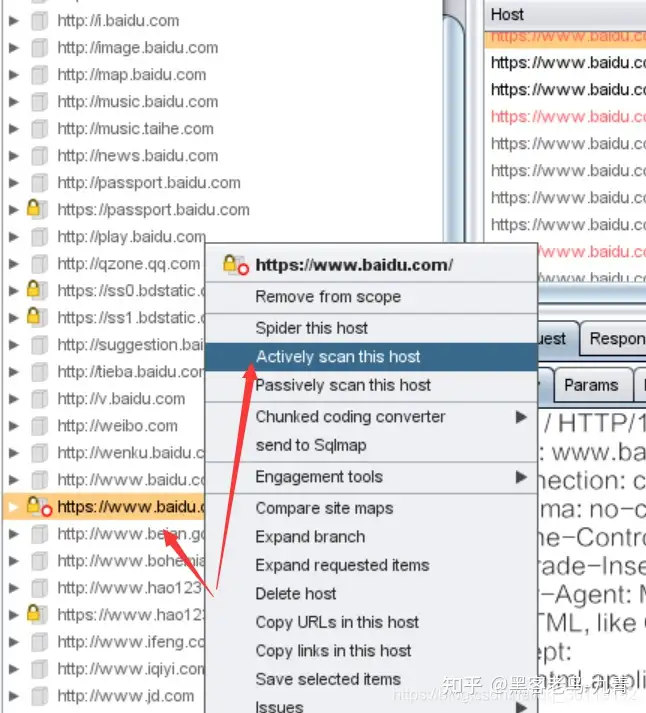Click the icon beside http://play.baidu.com

click(39, 237)
